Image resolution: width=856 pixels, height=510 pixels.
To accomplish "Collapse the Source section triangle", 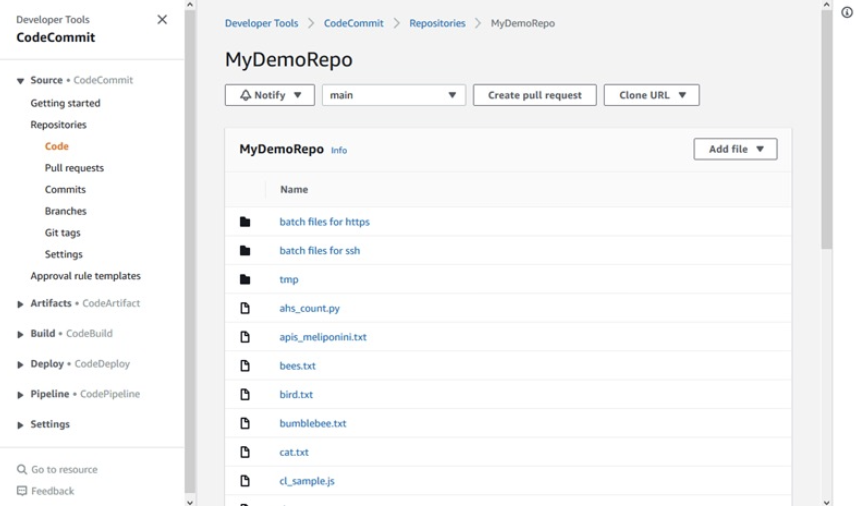I will [x=20, y=81].
